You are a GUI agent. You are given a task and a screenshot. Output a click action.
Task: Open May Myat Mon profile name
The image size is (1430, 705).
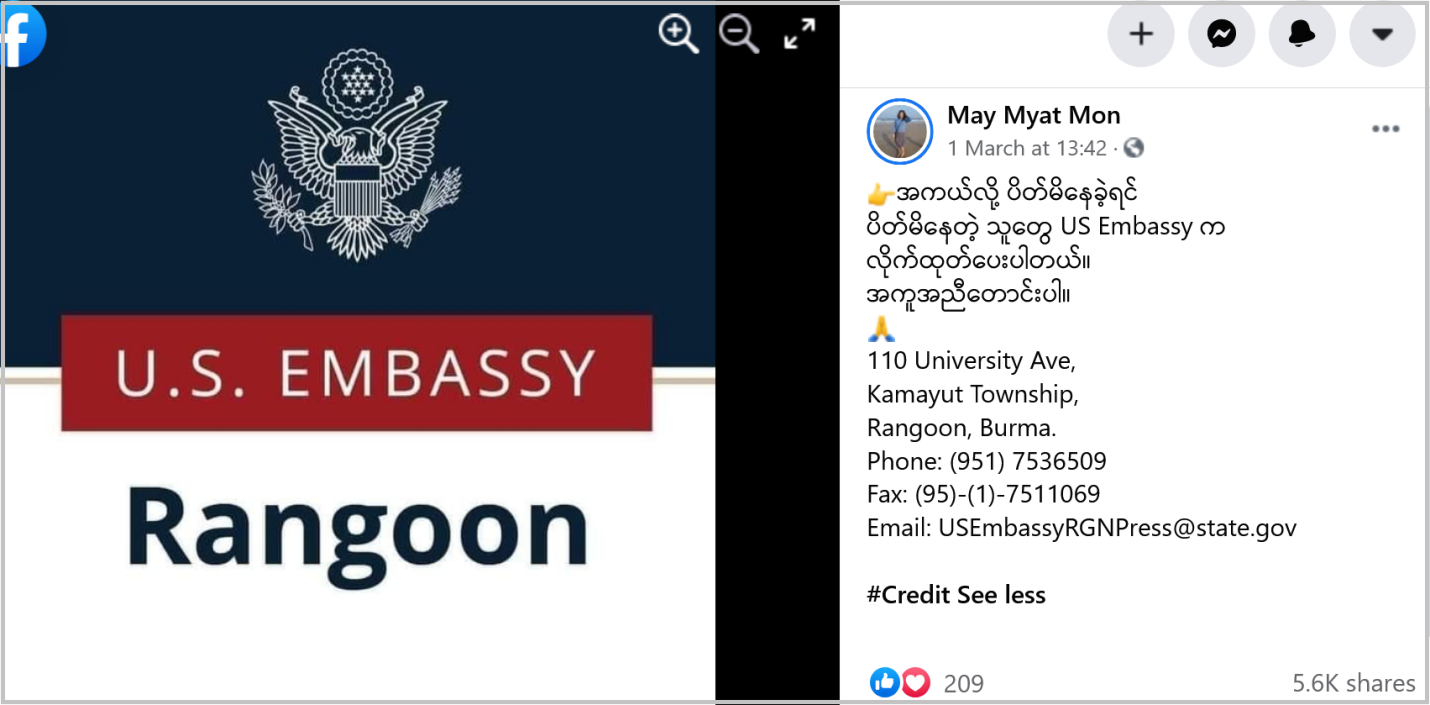1034,115
